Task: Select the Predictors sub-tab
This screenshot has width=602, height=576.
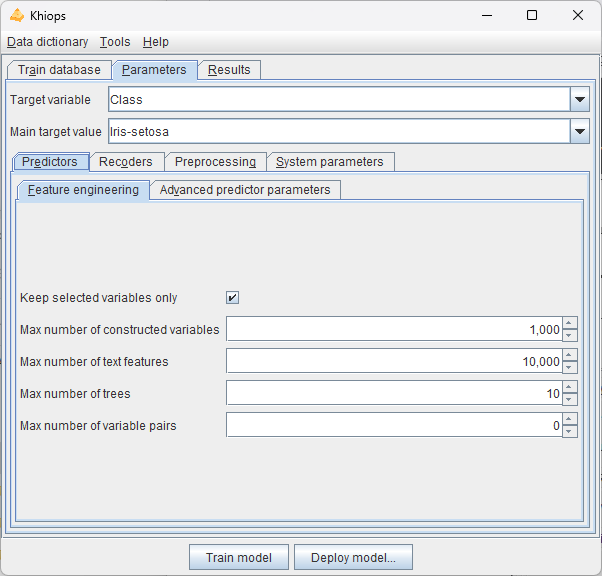Action: coord(51,162)
